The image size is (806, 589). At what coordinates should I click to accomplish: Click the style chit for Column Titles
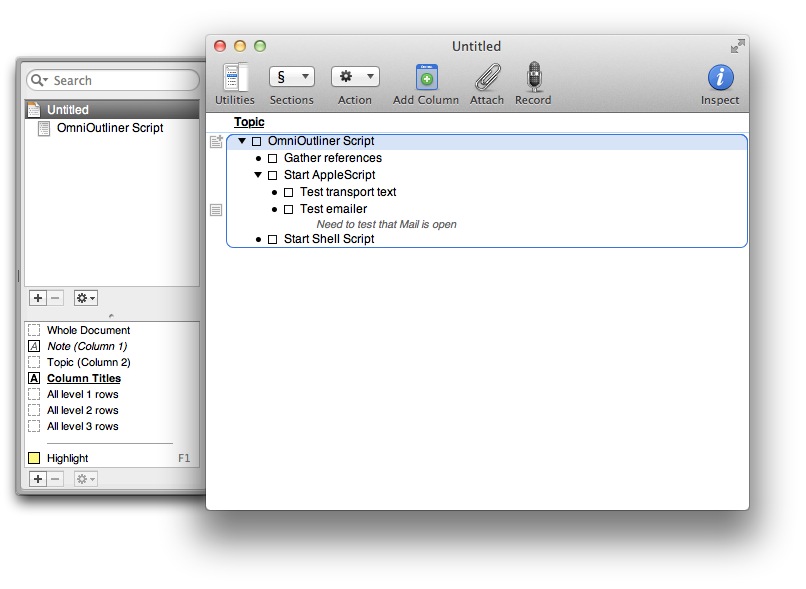coord(34,378)
